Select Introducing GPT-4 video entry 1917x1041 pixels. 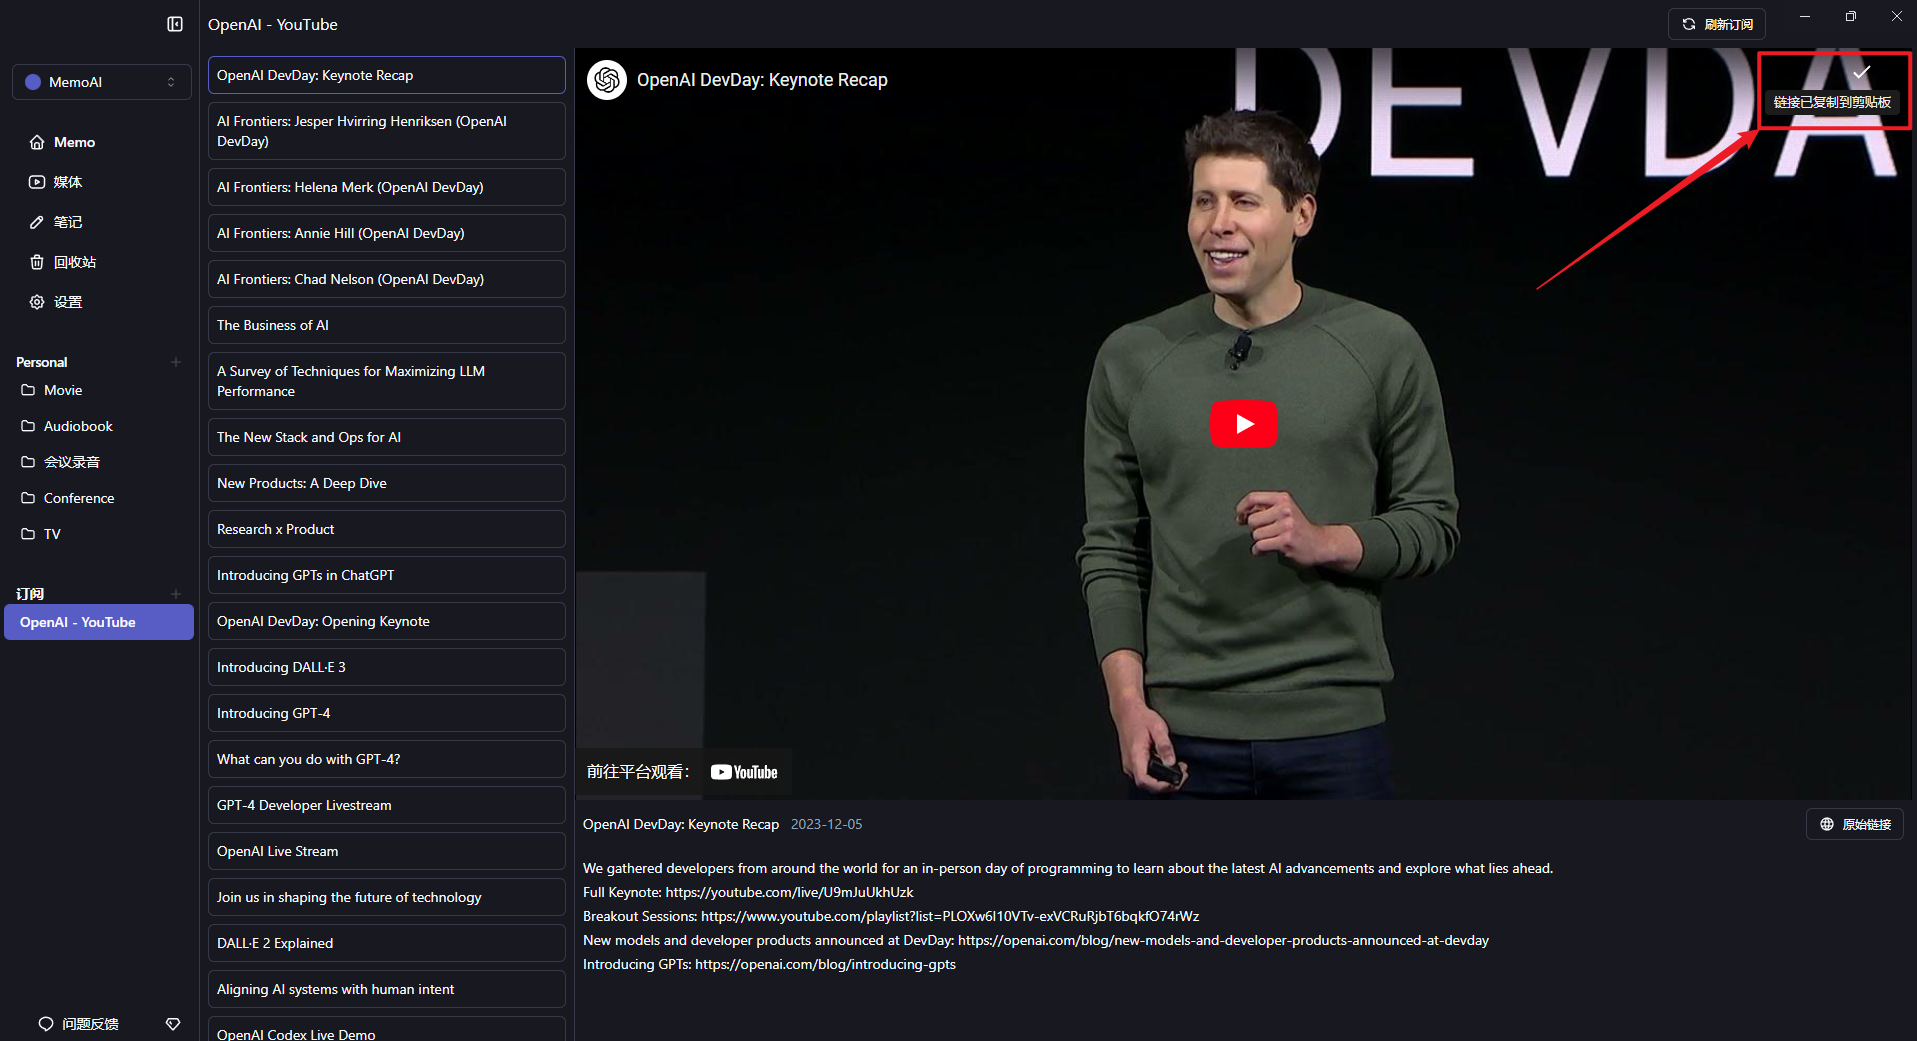(386, 713)
